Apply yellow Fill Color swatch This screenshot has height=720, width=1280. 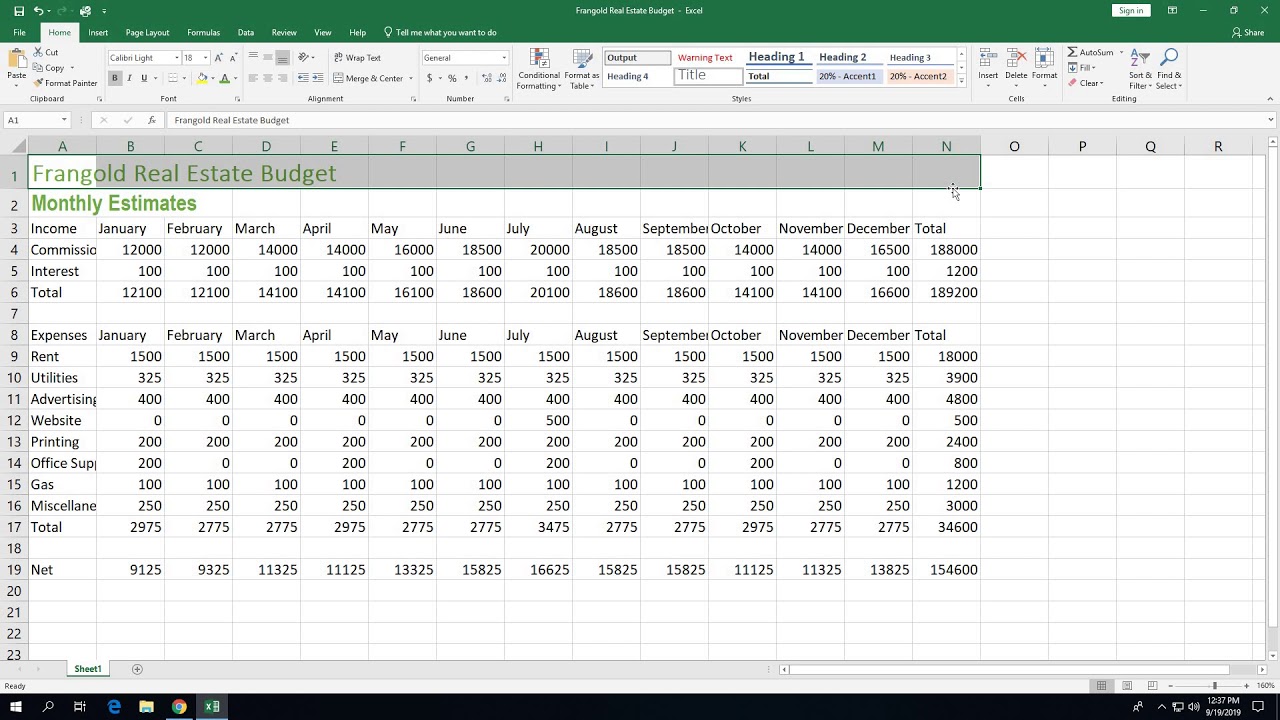pyautogui.click(x=202, y=78)
